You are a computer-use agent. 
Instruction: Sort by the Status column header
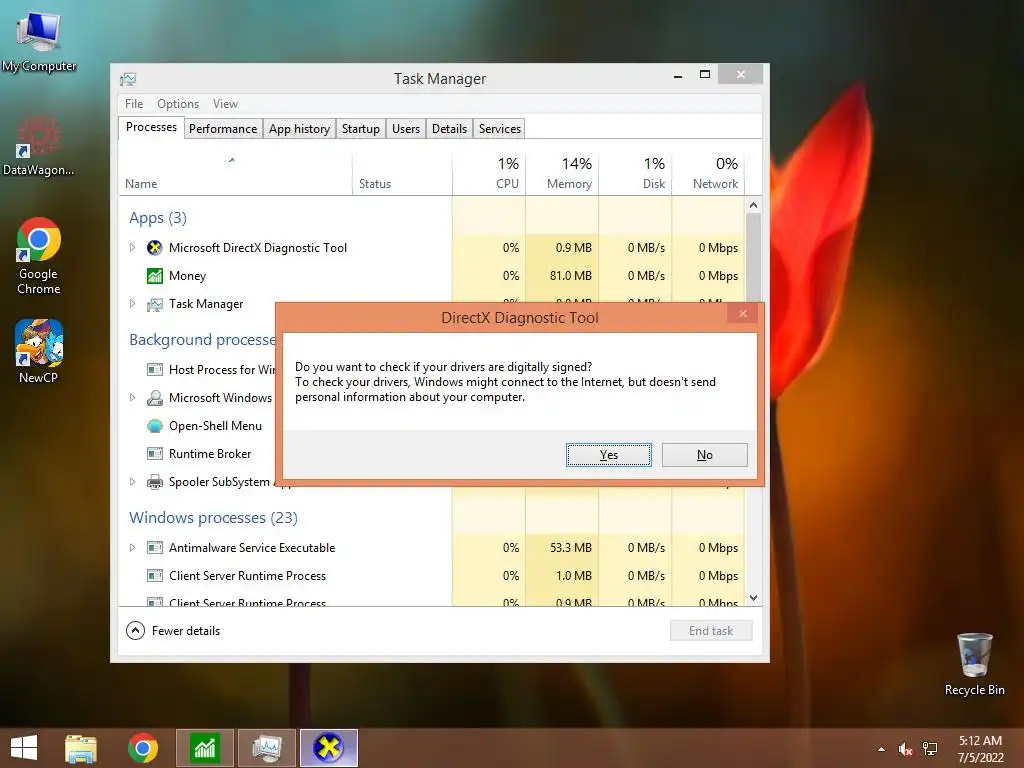point(402,174)
